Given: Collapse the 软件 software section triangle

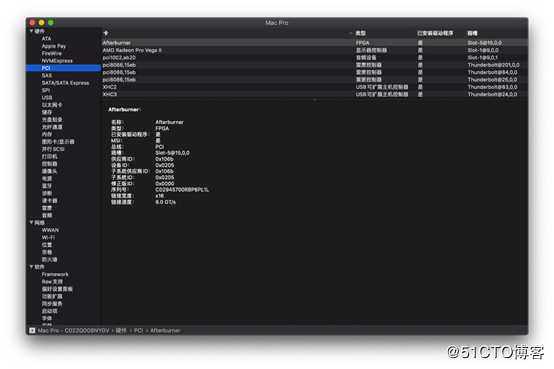Looking at the screenshot, I should point(31,267).
